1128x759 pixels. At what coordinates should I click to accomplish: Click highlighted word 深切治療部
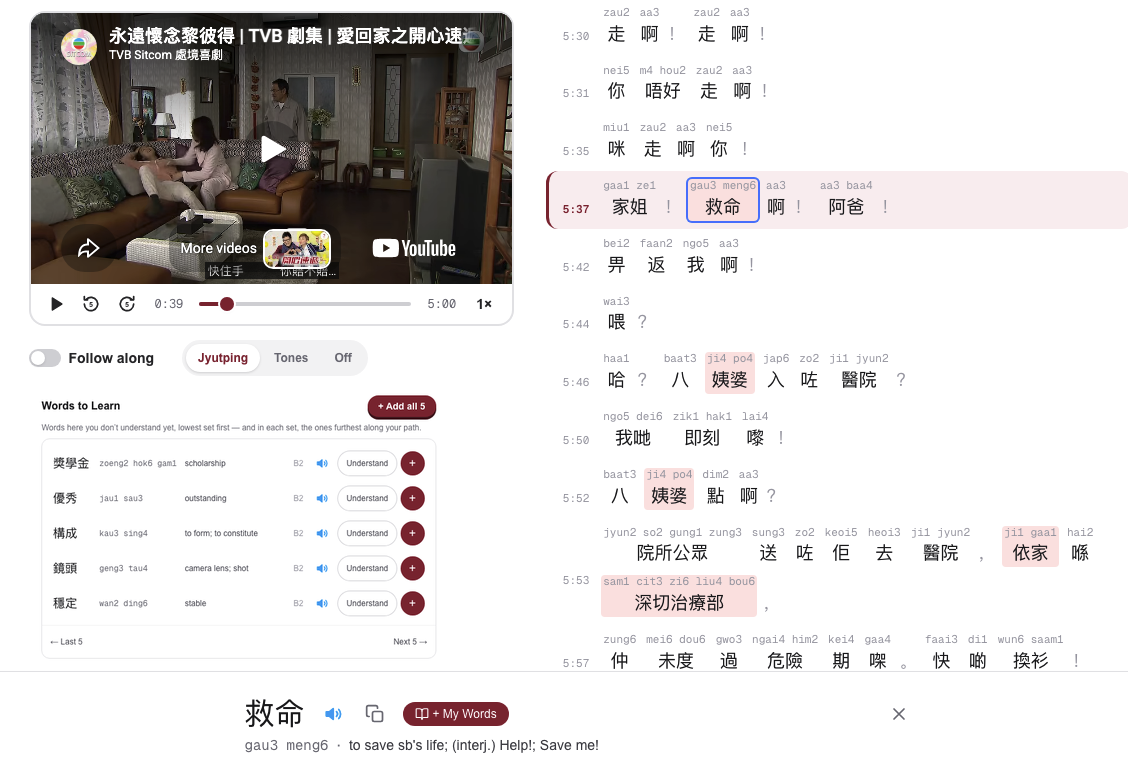(x=679, y=596)
